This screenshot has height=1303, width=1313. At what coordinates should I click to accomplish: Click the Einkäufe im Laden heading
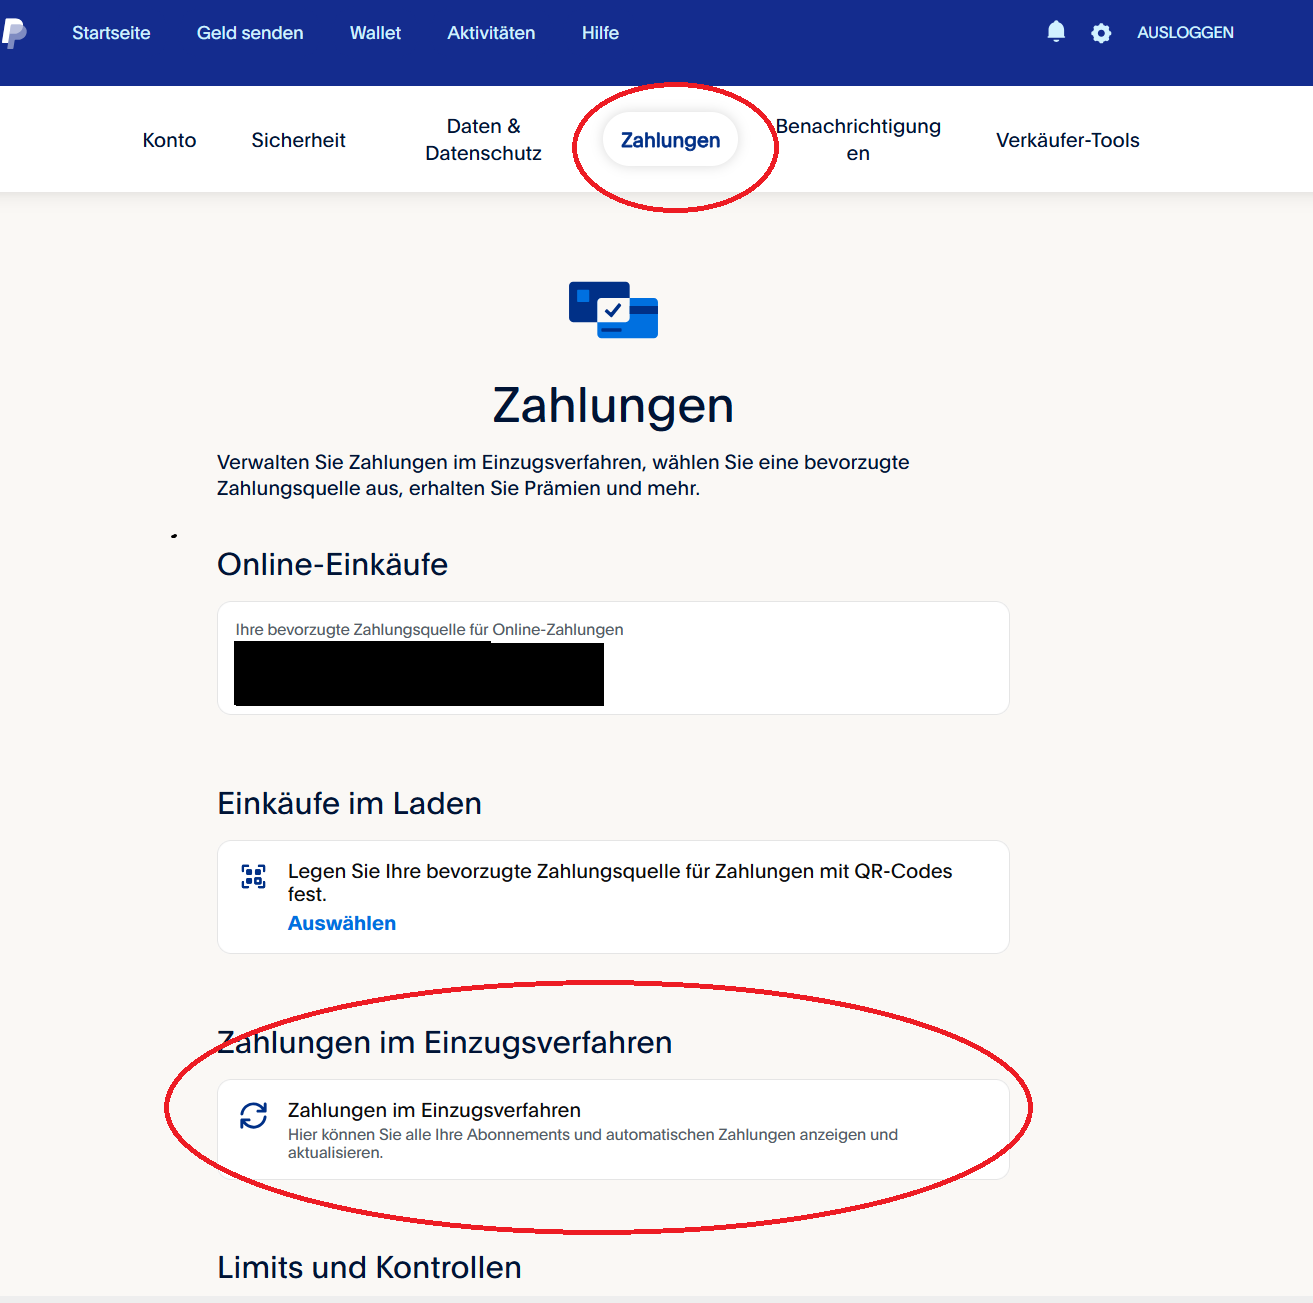350,803
